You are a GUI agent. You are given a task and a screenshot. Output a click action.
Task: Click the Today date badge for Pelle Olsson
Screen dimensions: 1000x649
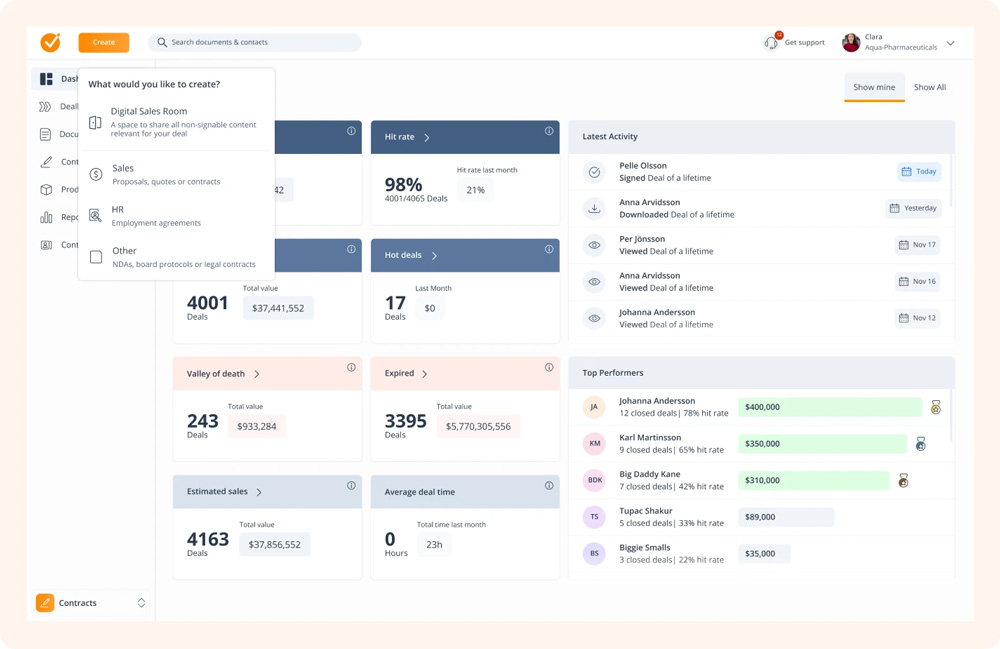pos(918,172)
